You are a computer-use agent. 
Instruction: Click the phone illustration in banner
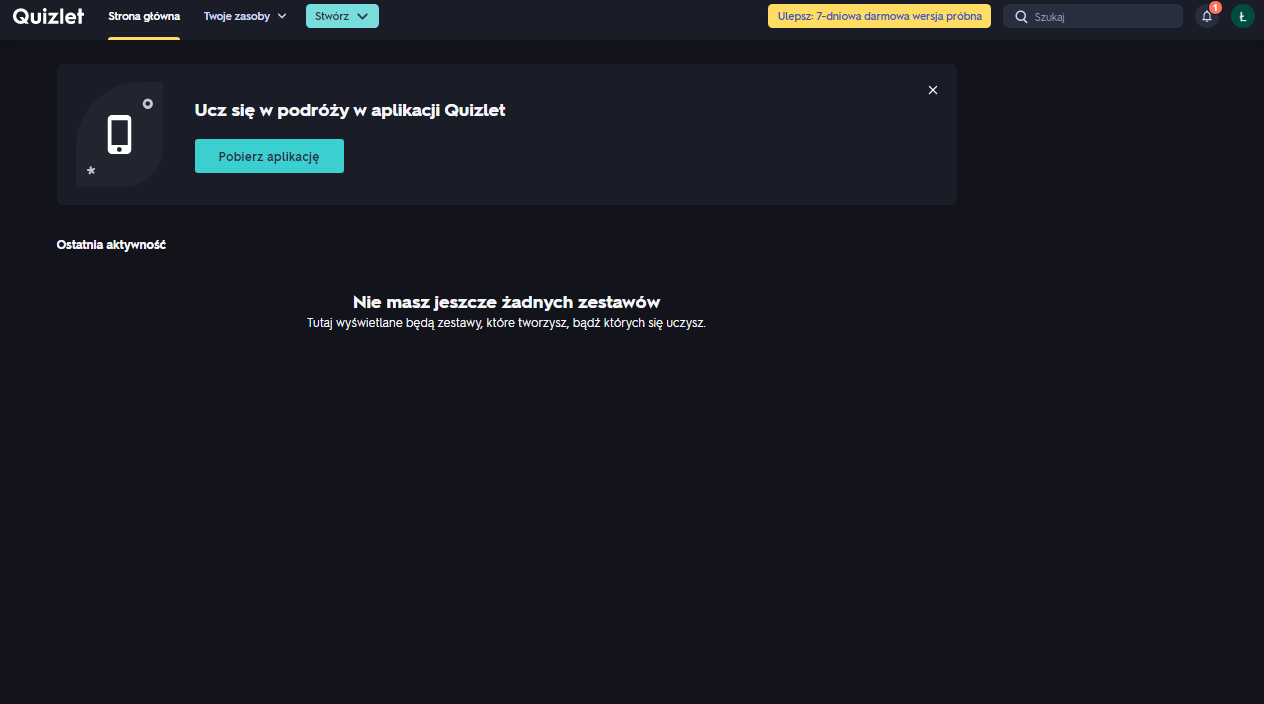(120, 134)
